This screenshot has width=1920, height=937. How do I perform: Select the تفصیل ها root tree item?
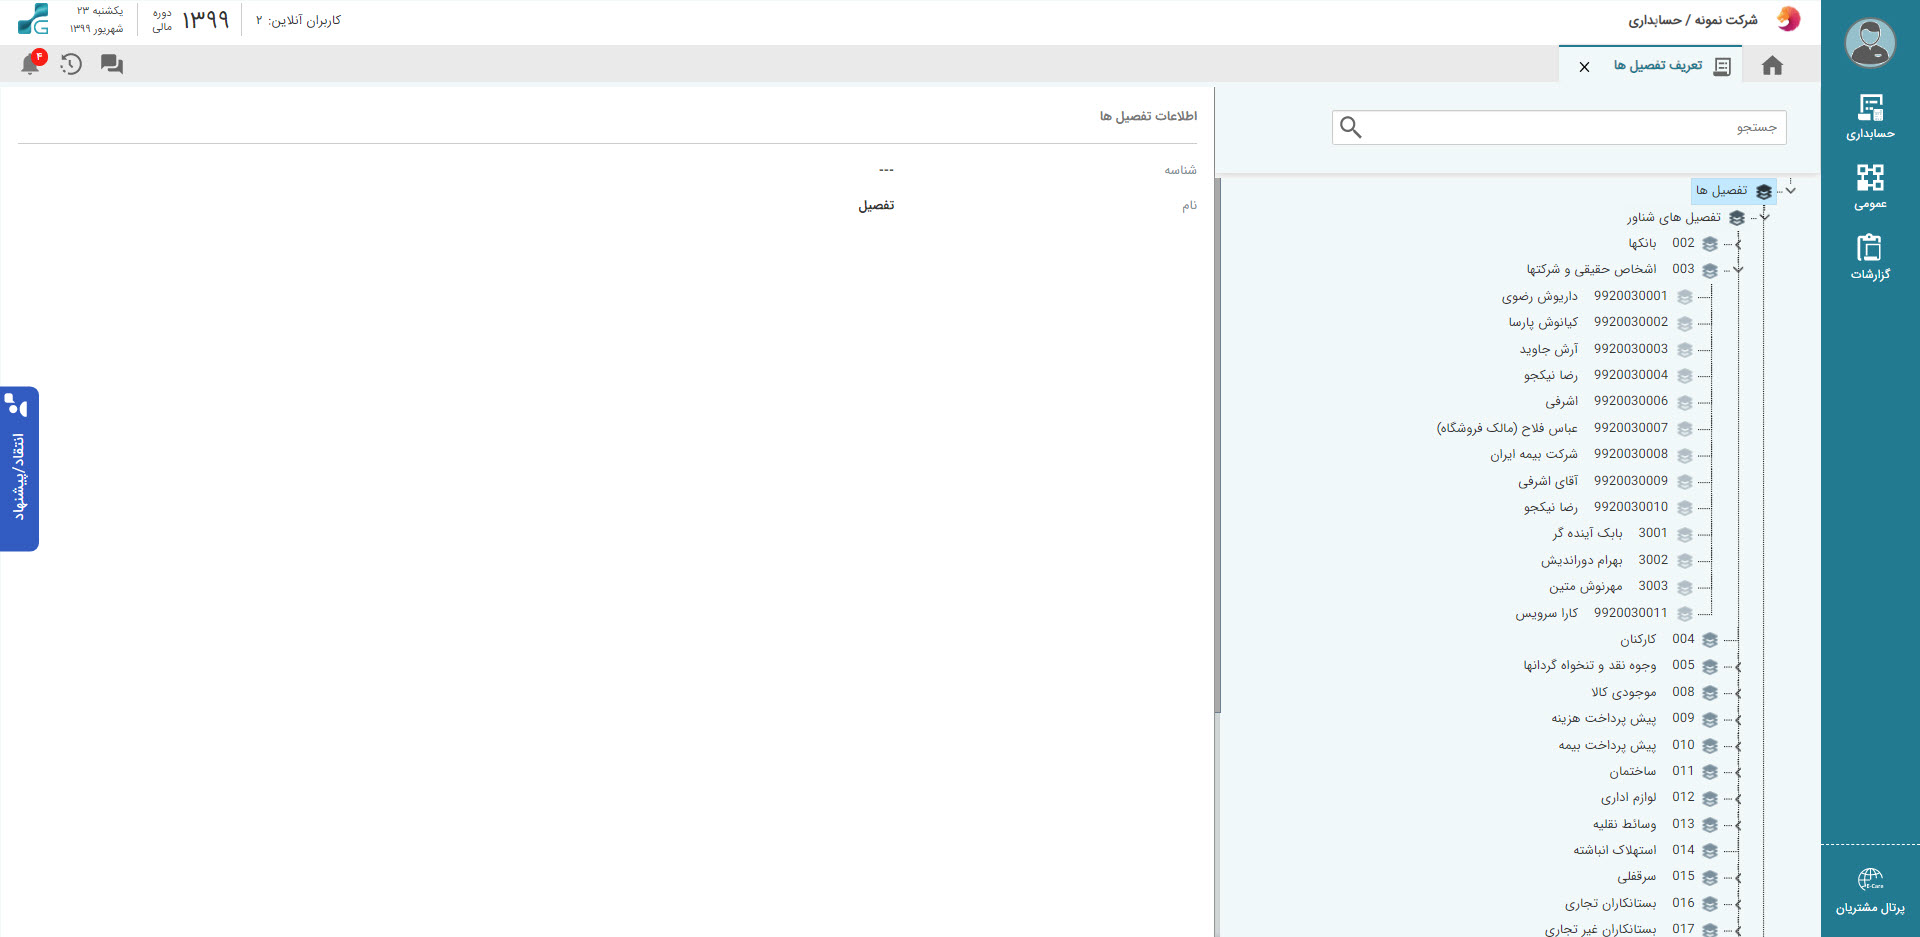(1733, 190)
